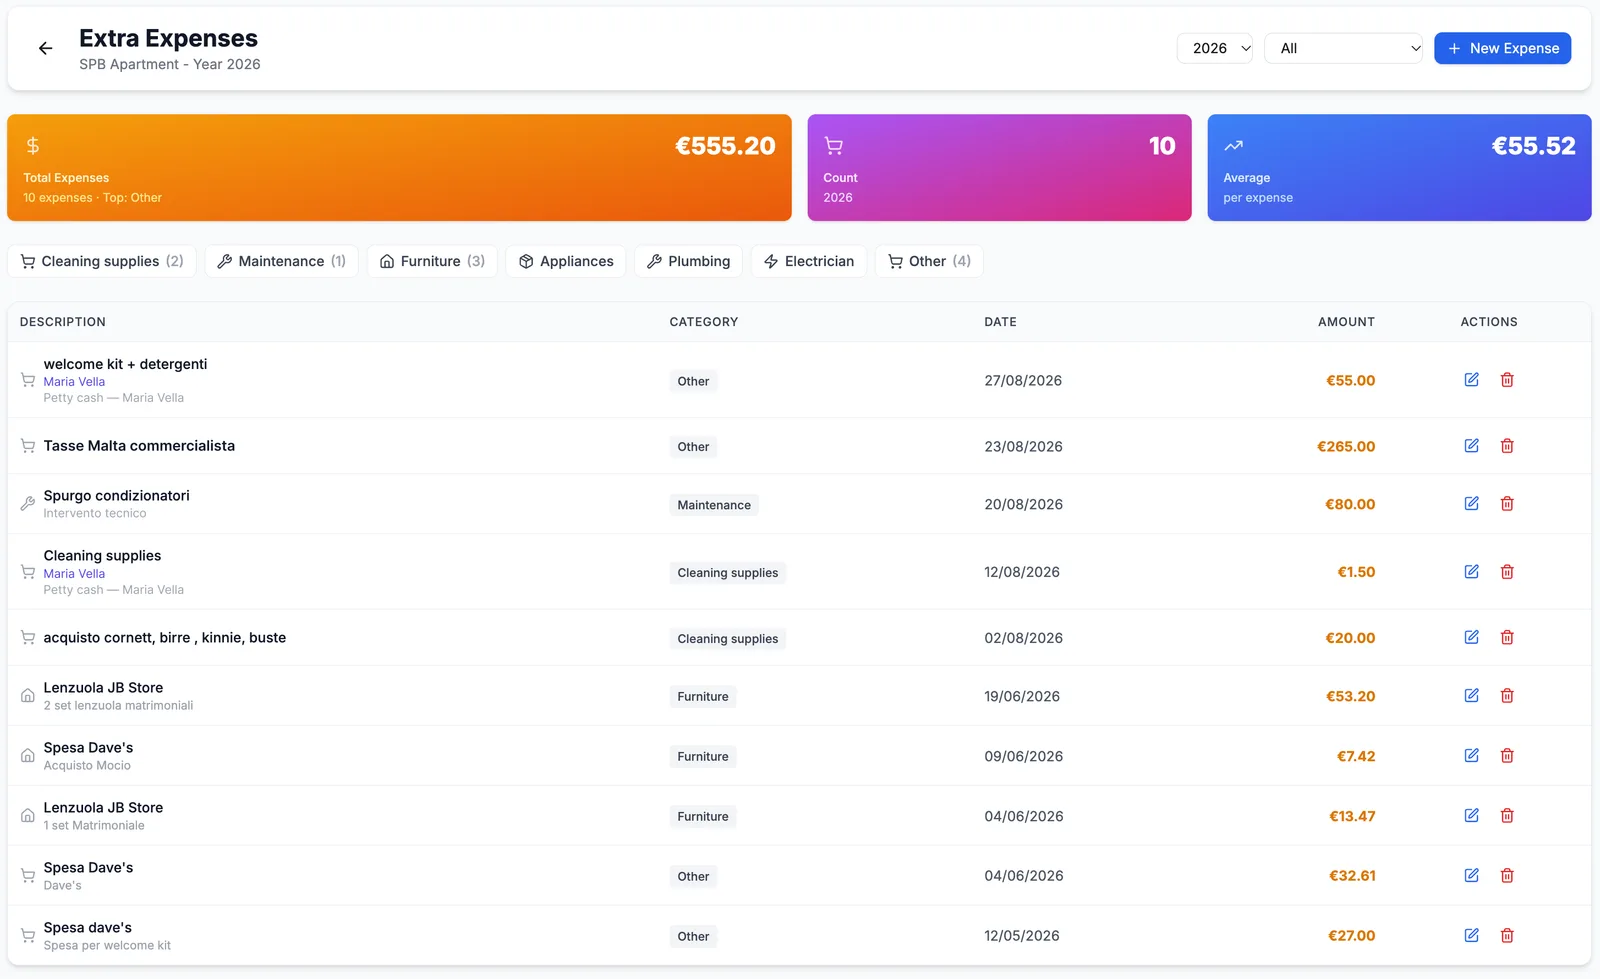
Task: Click the AMOUNT column header
Action: 1346,322
